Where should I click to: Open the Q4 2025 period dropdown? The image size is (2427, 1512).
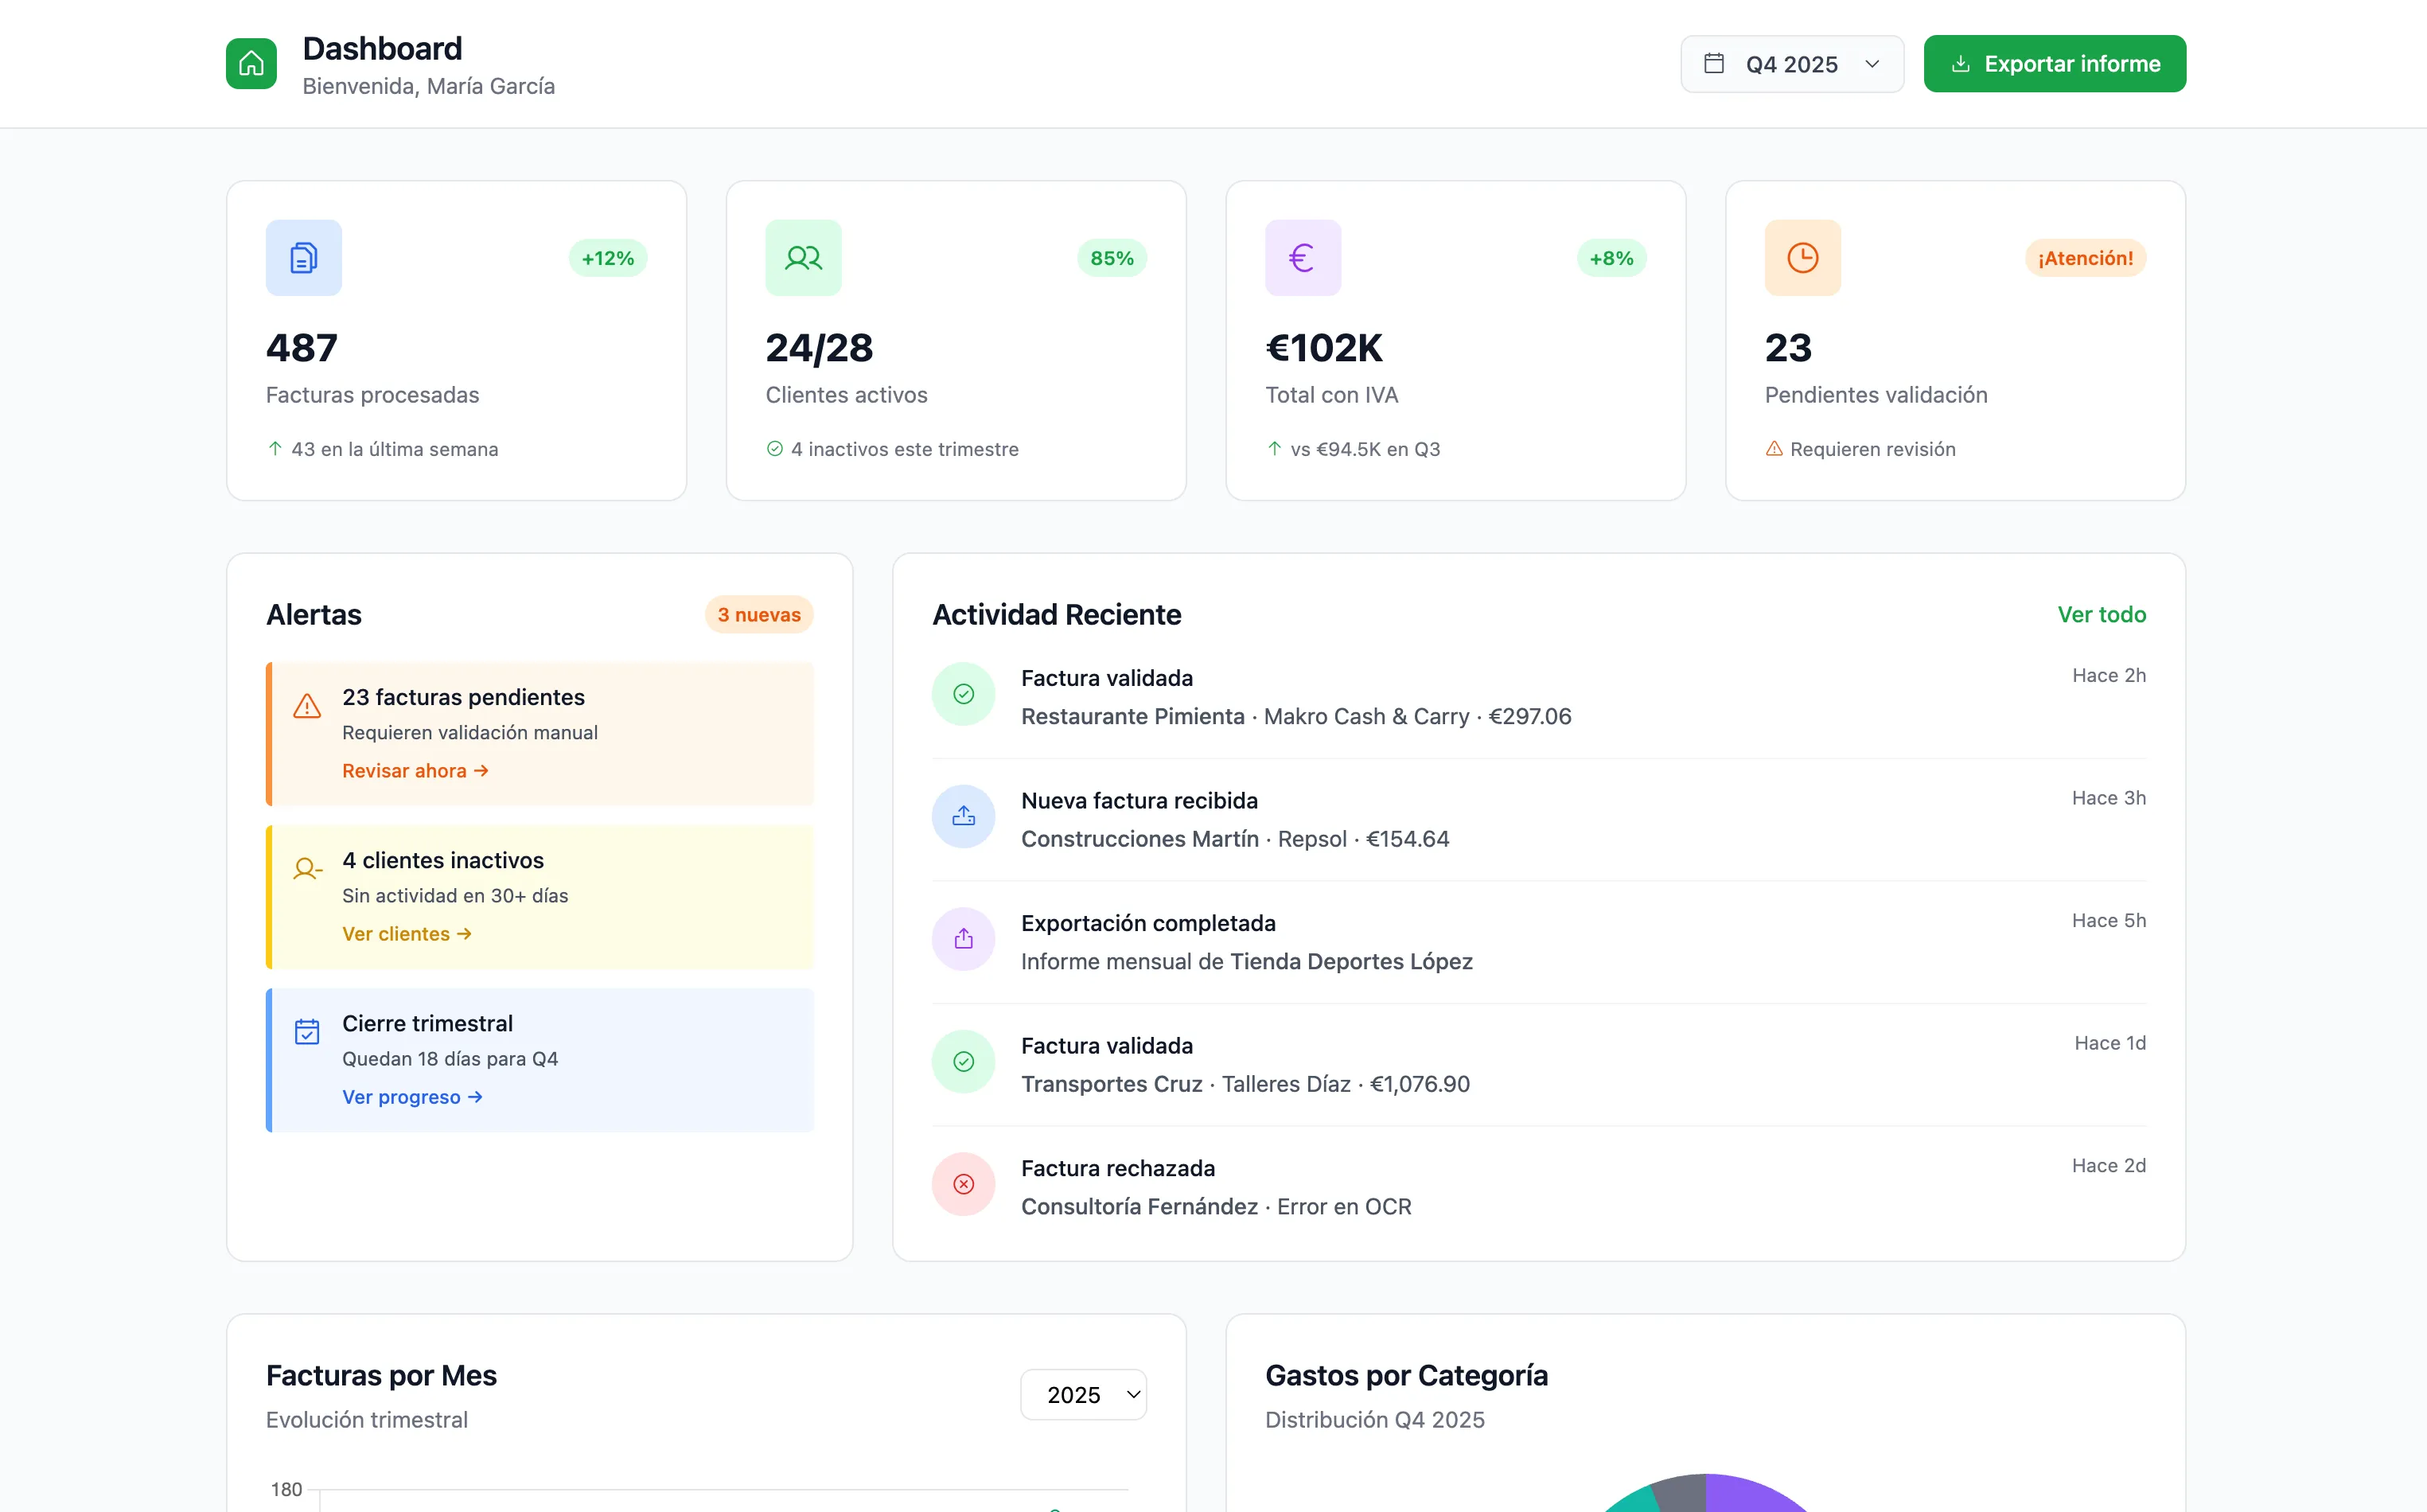point(1791,64)
